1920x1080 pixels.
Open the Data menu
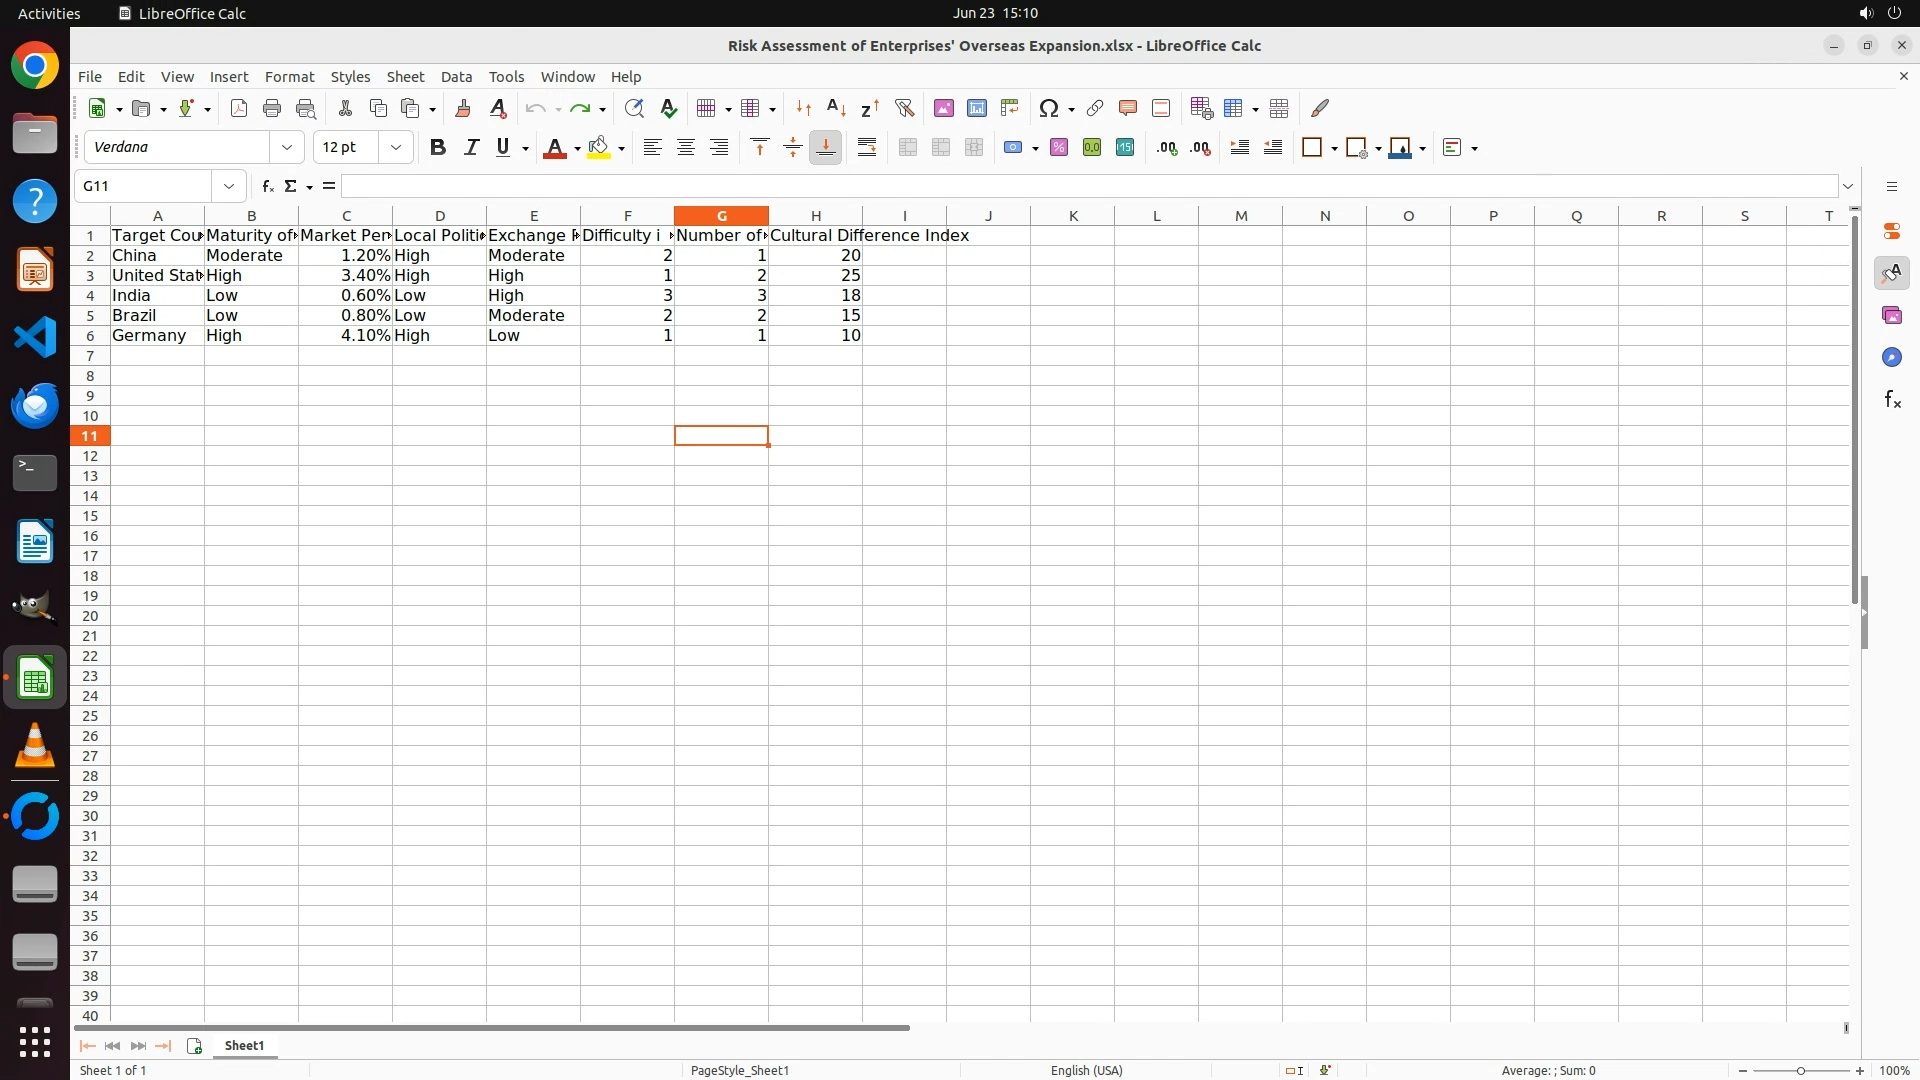tap(456, 77)
